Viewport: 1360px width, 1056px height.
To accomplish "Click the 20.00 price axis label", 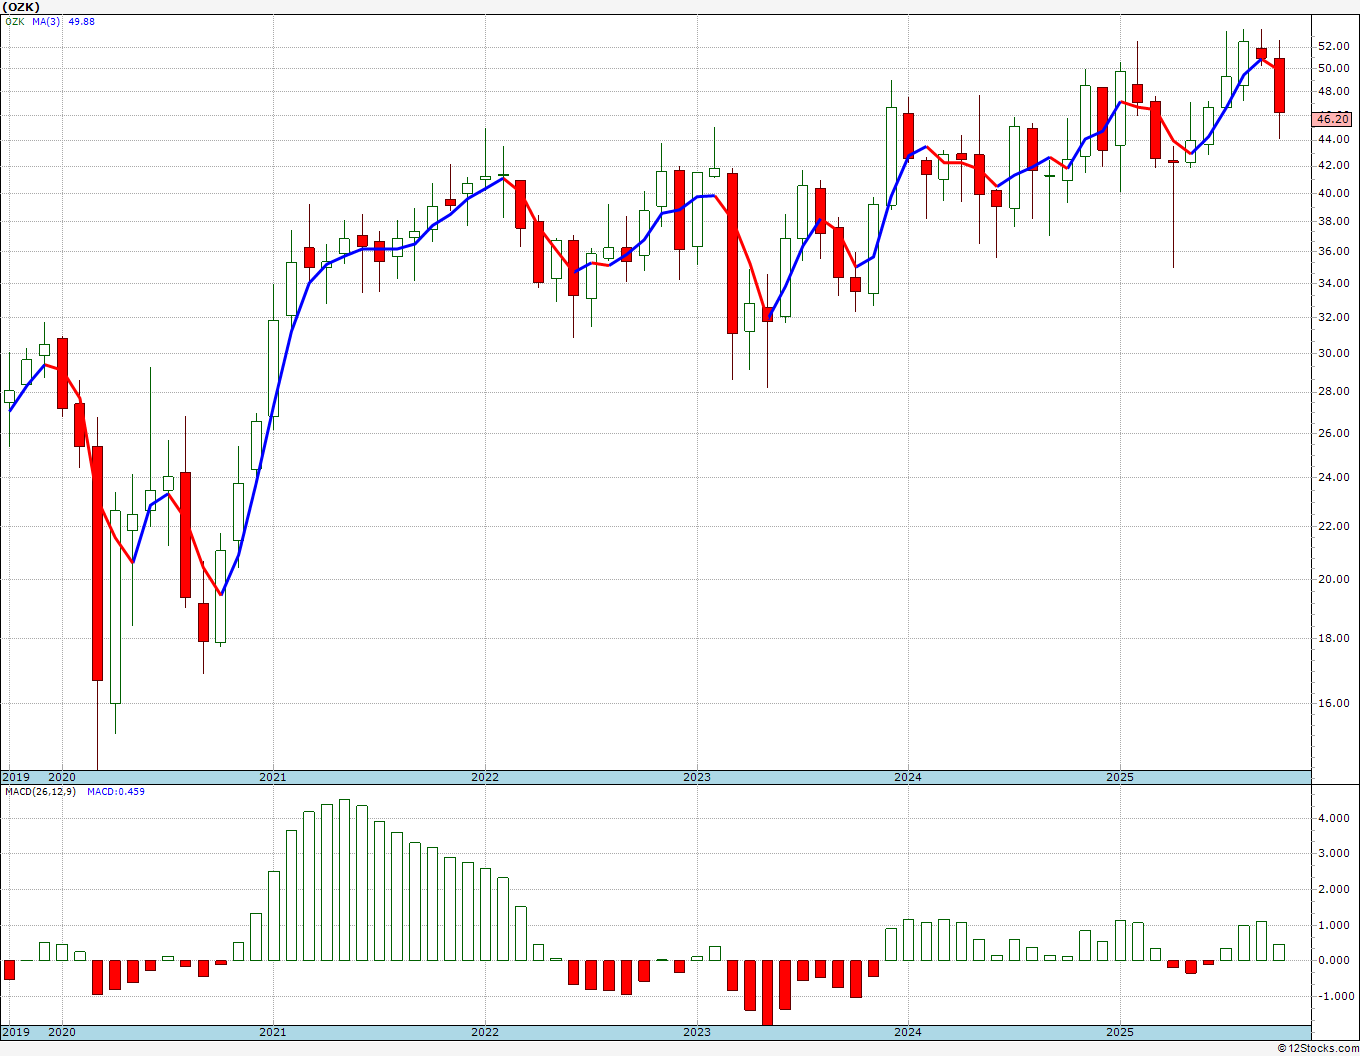I will pyautogui.click(x=1332, y=579).
